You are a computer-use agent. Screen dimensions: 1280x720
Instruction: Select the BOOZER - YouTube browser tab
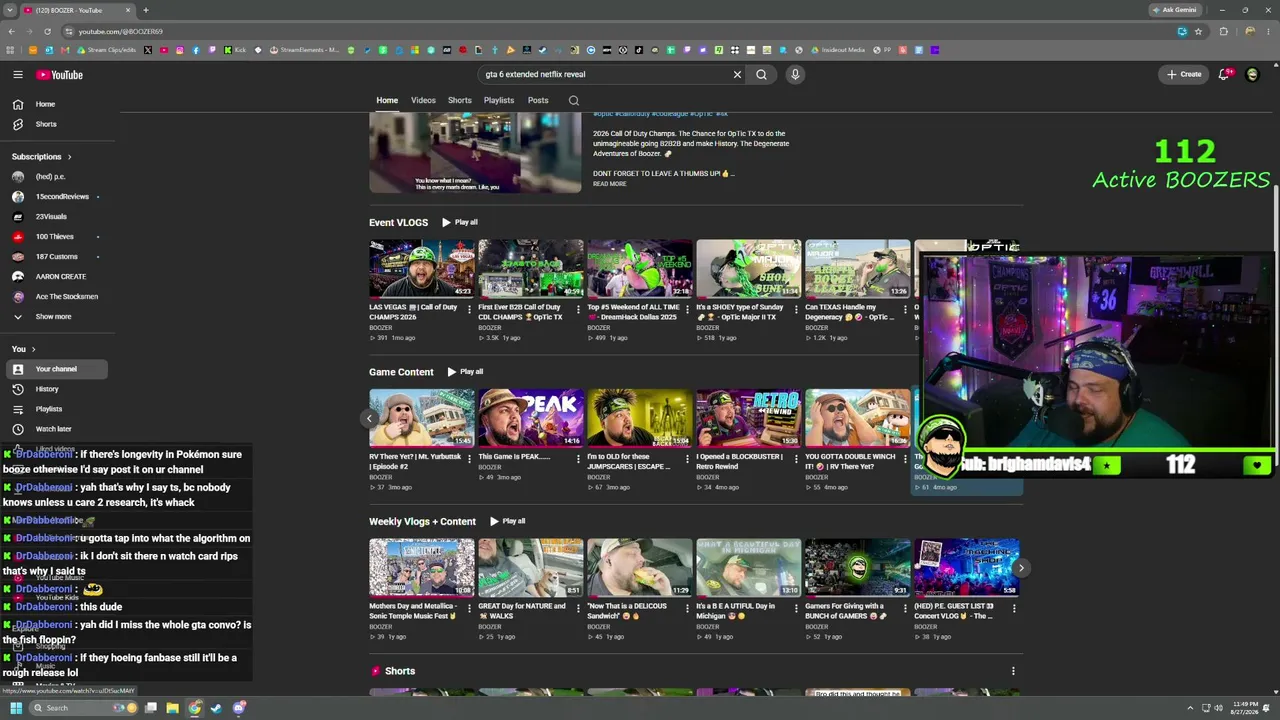click(x=78, y=10)
